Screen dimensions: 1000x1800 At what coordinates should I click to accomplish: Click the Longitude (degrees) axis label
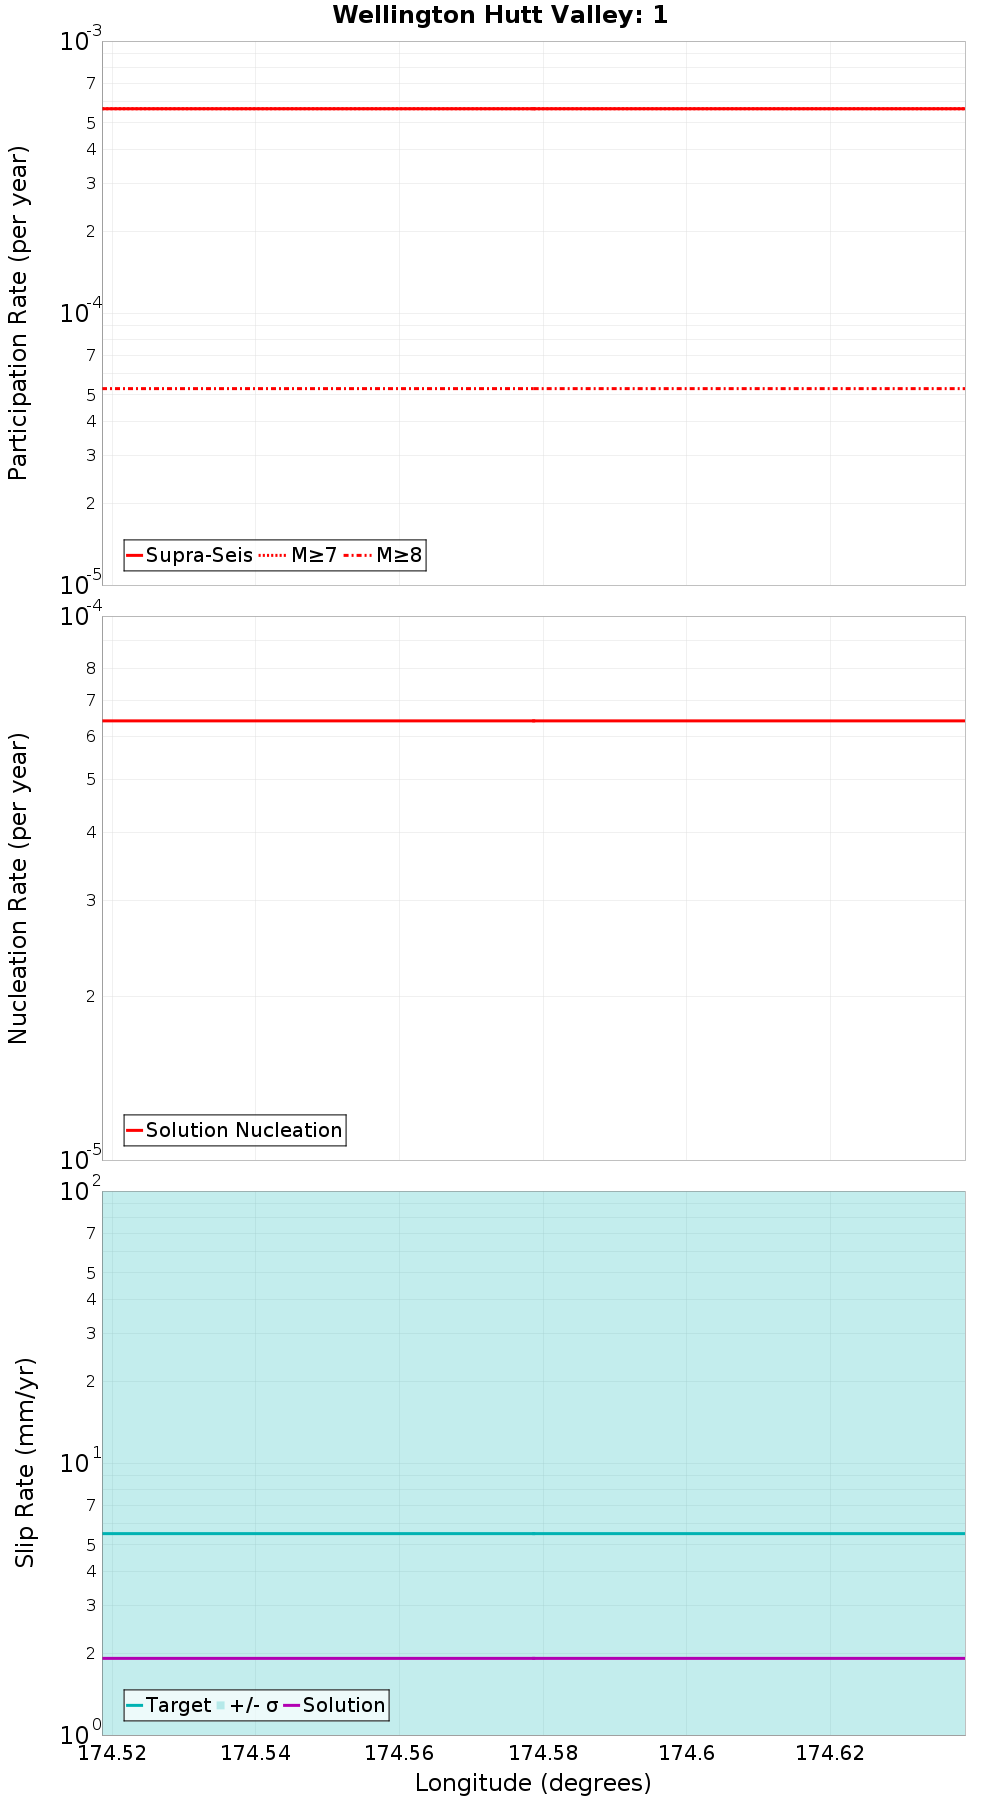[x=533, y=1783]
